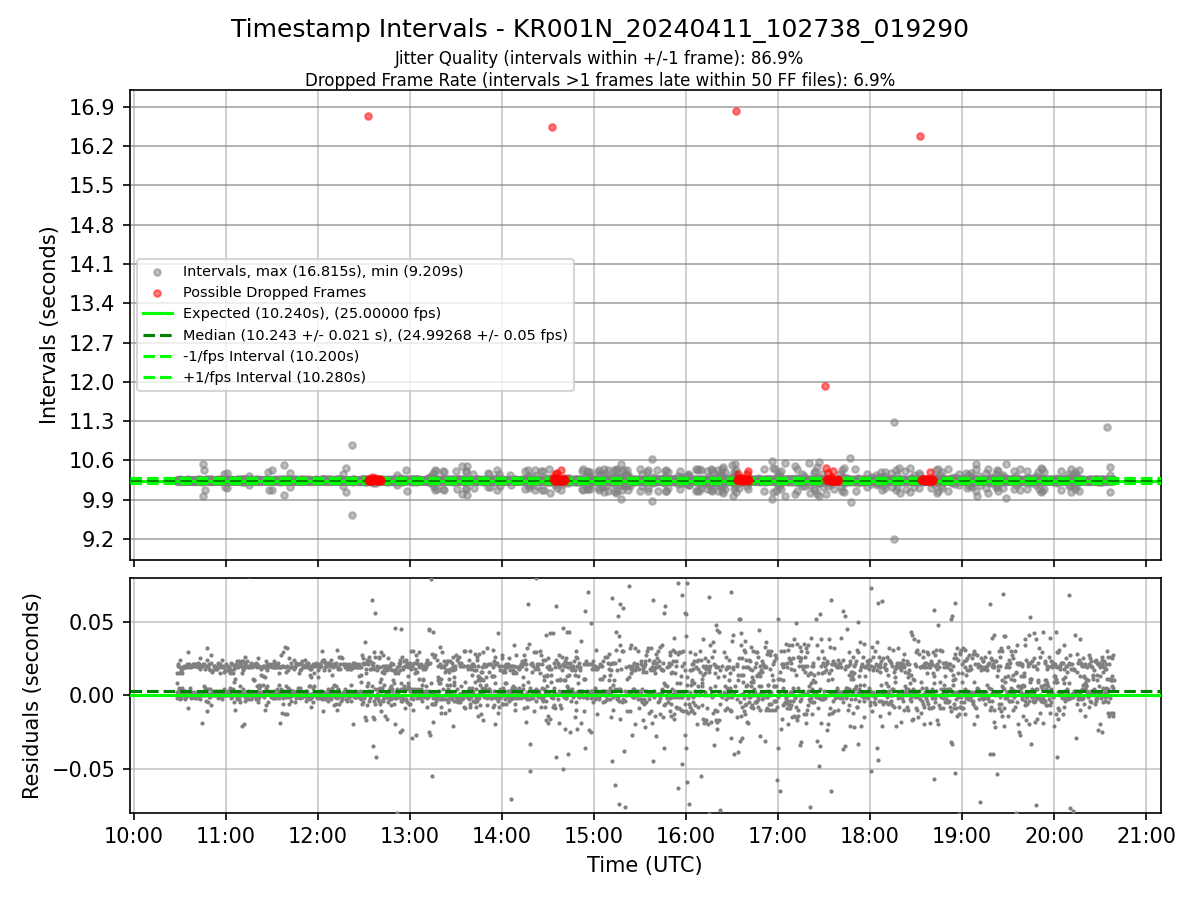Click y-axis tick label '9.2'
1200x900 pixels.
coord(100,539)
